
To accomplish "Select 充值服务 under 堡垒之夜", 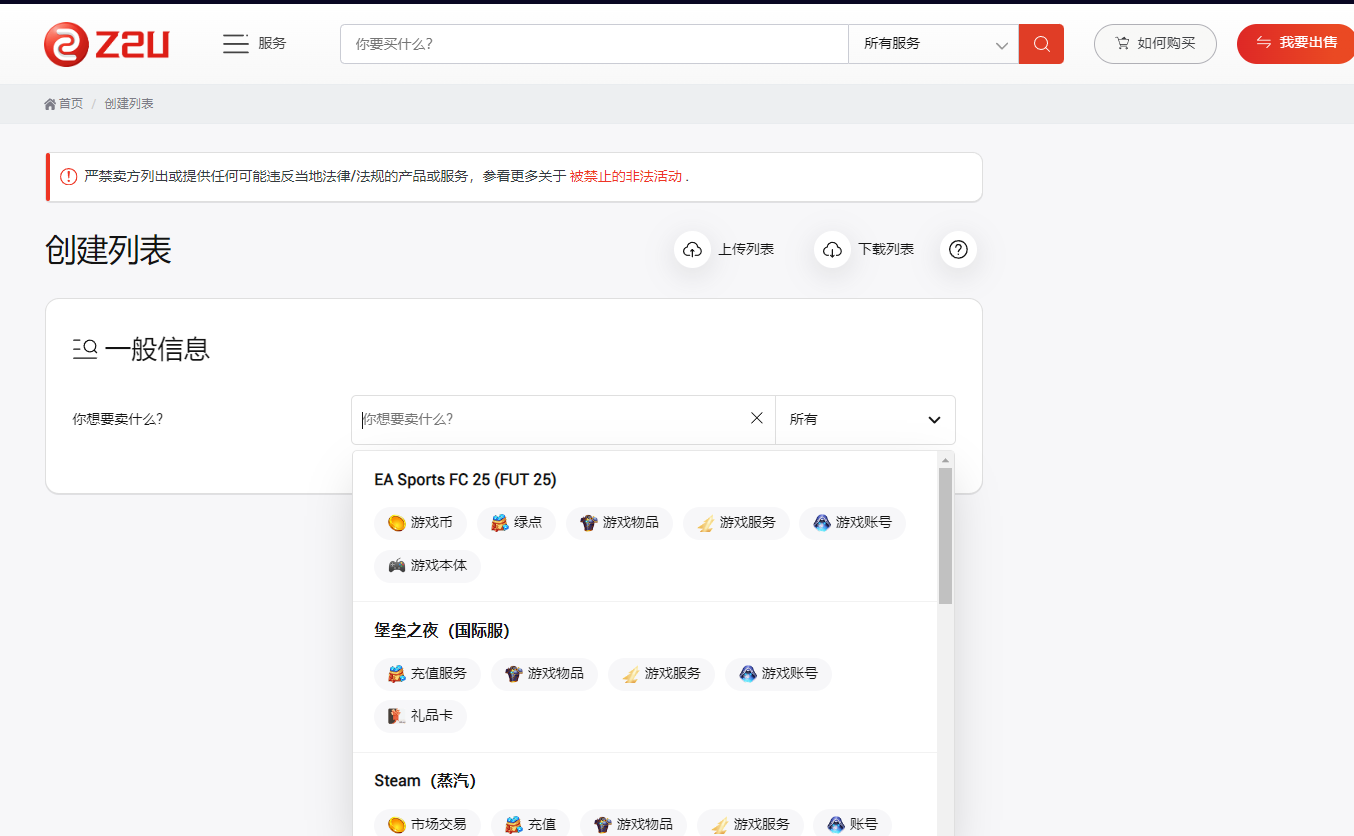I will (x=427, y=674).
